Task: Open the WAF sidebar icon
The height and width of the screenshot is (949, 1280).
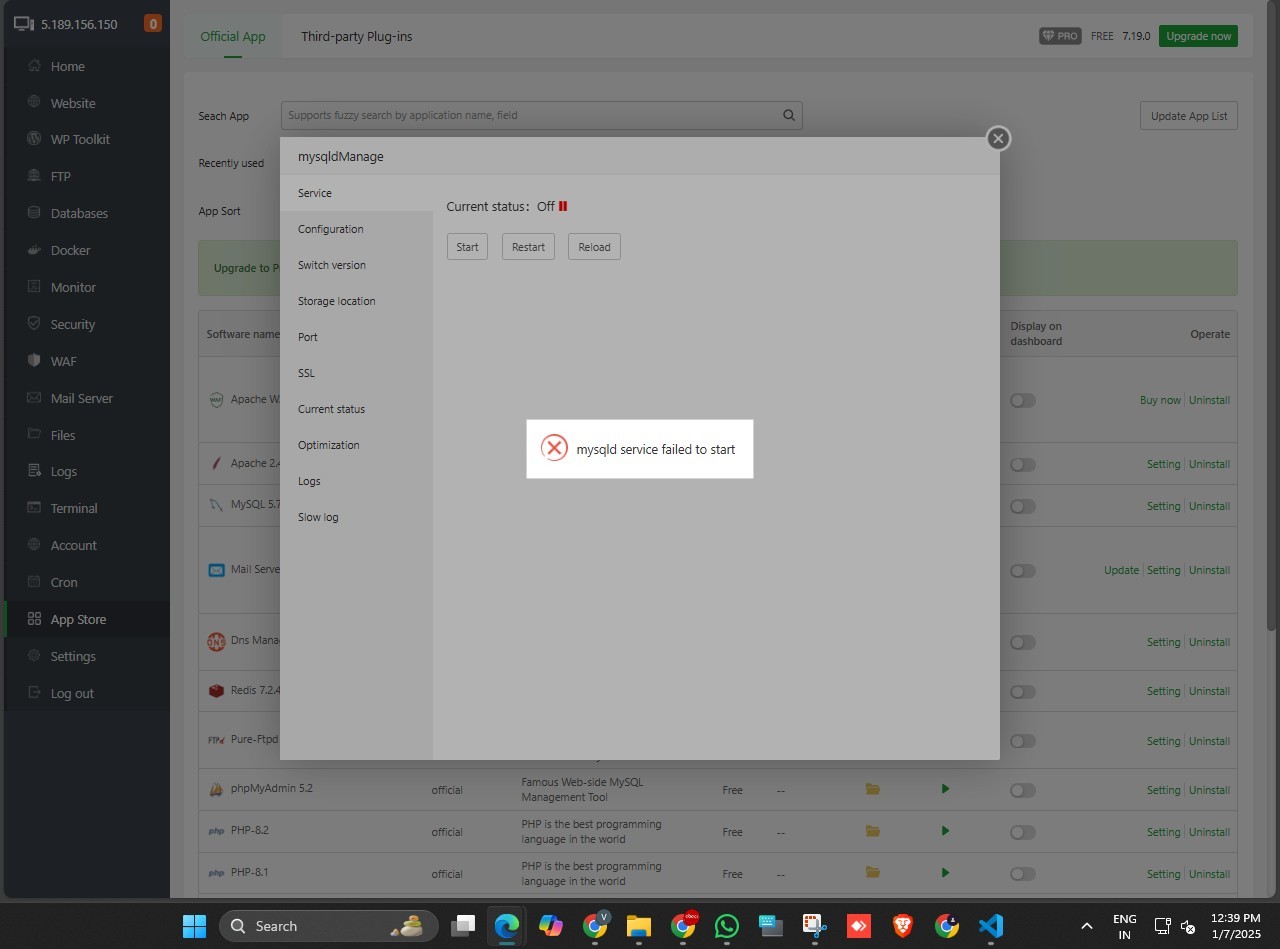Action: [x=34, y=361]
